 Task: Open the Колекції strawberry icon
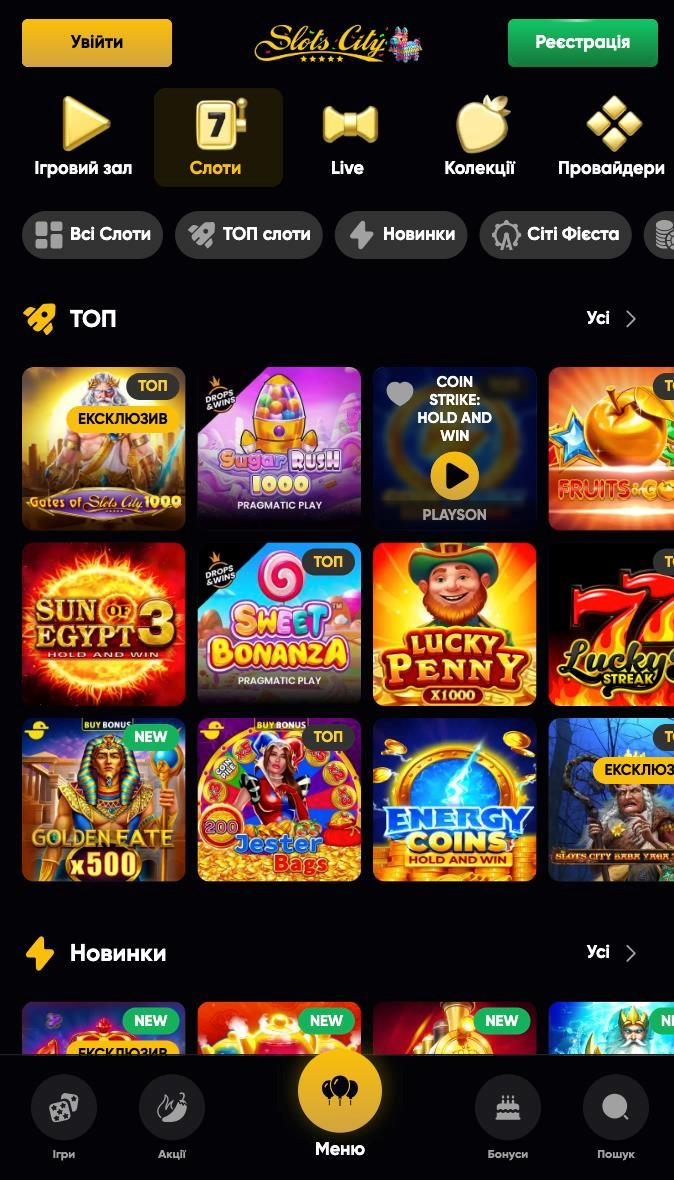click(x=482, y=123)
